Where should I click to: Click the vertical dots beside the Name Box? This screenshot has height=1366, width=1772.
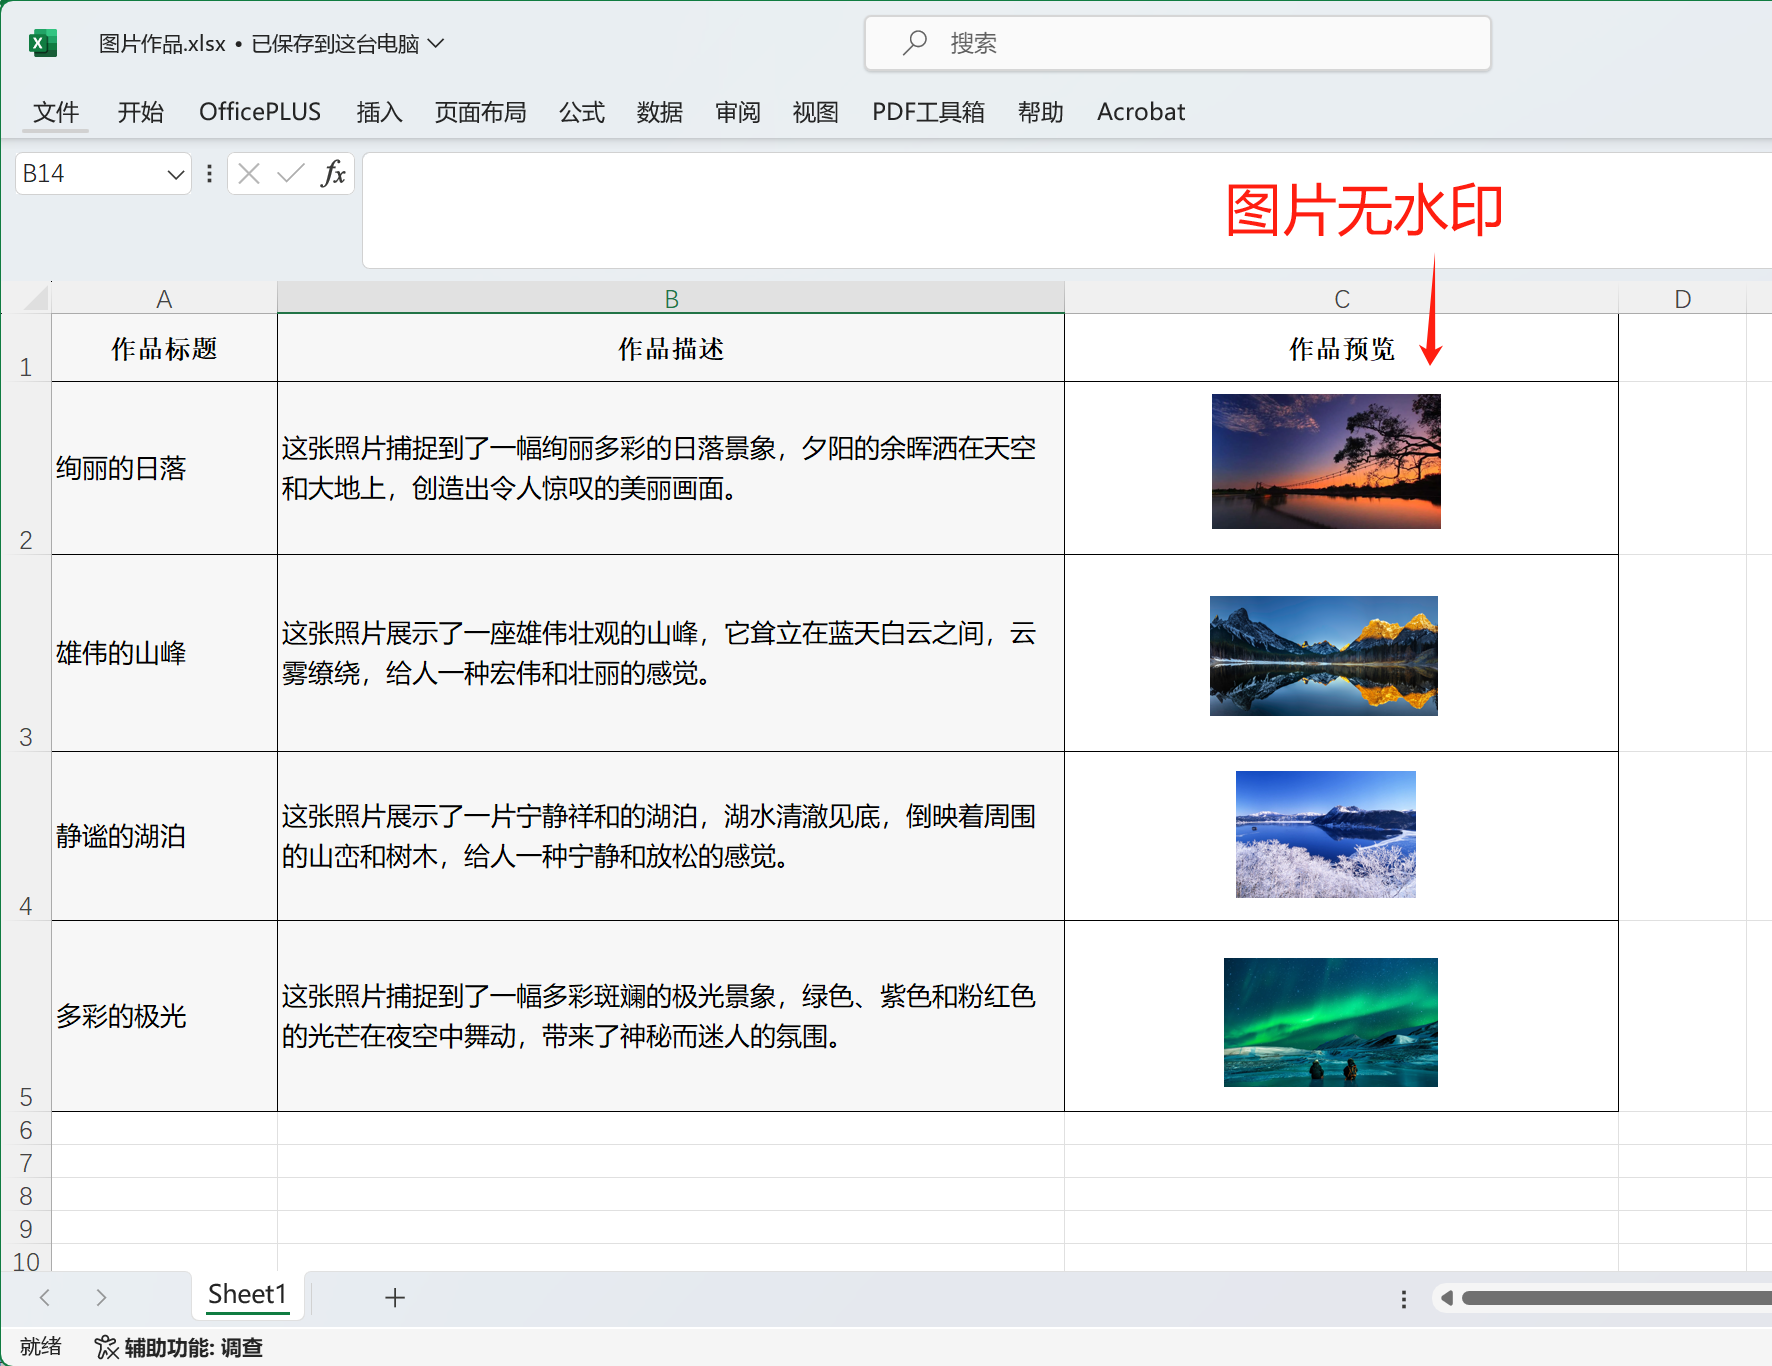(x=208, y=173)
